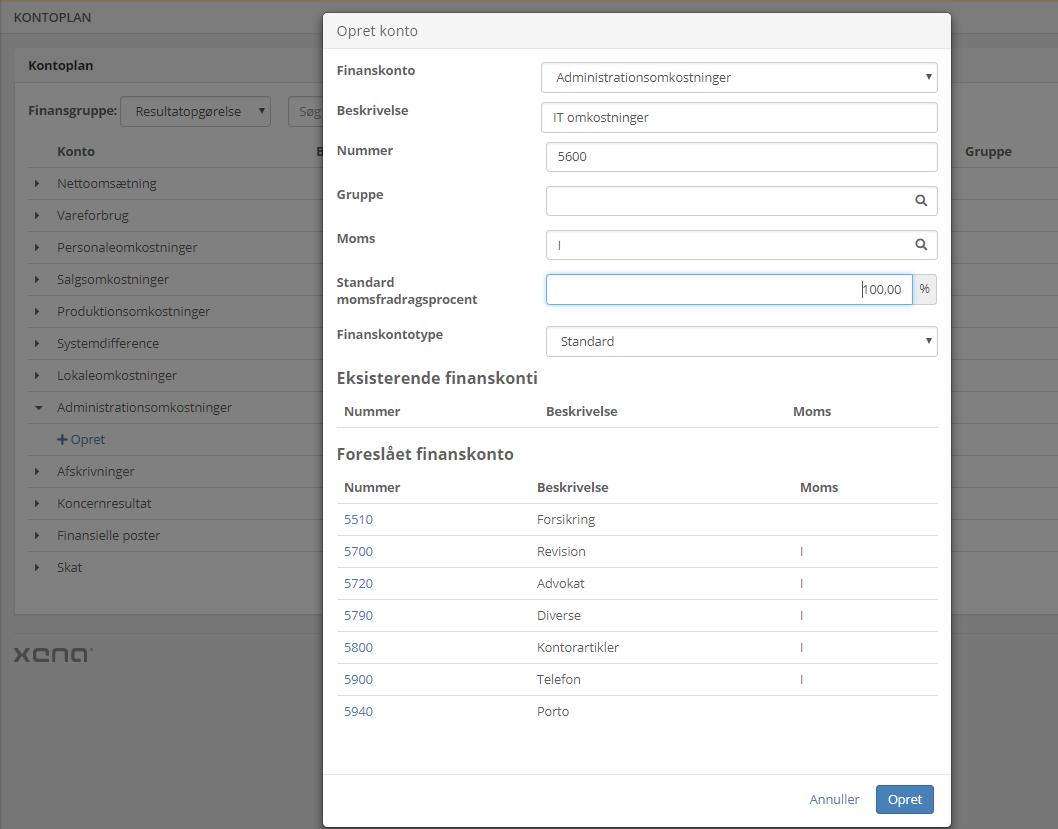Click the search icon in Moms field
Viewport: 1058px width, 829px height.
(921, 245)
